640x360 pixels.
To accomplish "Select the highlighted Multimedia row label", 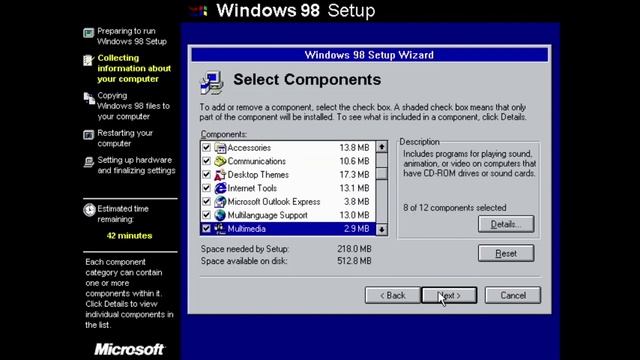I will [x=247, y=229].
